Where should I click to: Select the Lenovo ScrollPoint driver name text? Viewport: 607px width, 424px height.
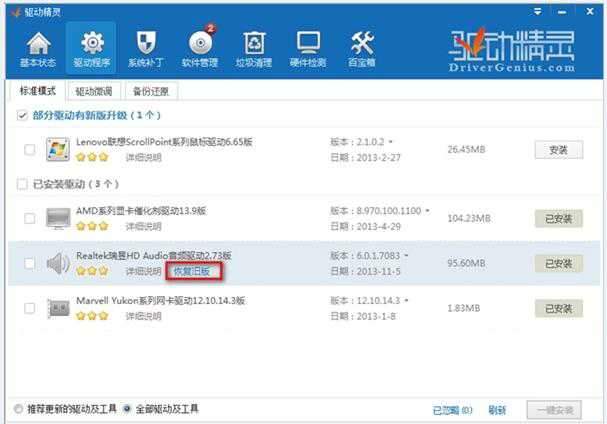click(x=164, y=142)
